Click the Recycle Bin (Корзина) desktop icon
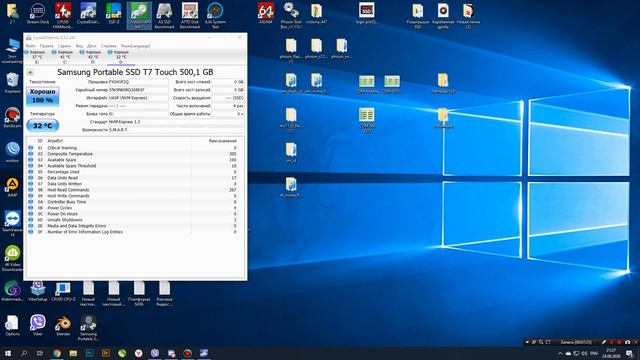Viewport: 640px width, 360px height. (12, 83)
